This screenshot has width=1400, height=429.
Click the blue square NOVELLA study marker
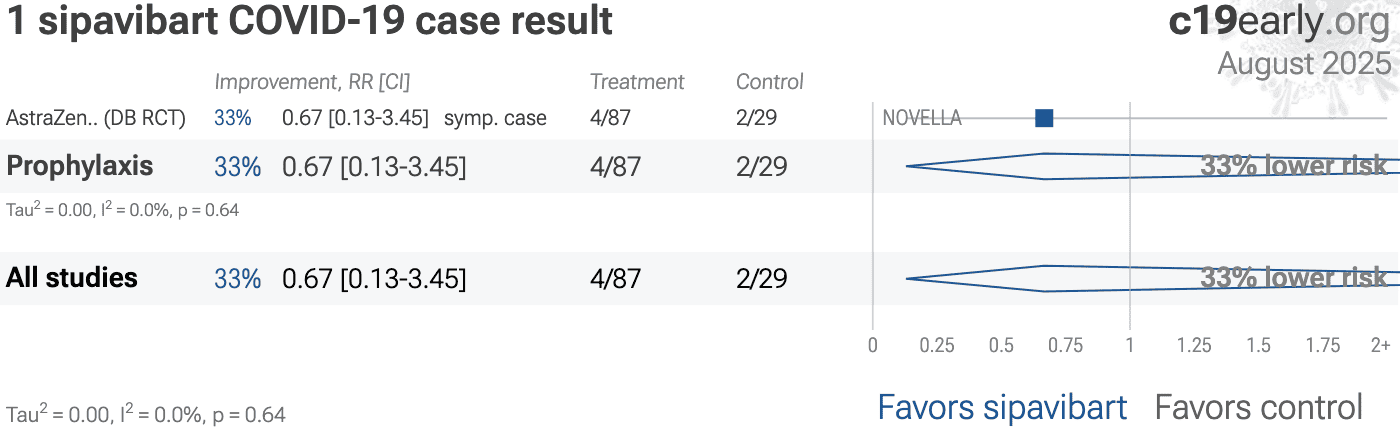click(1044, 118)
